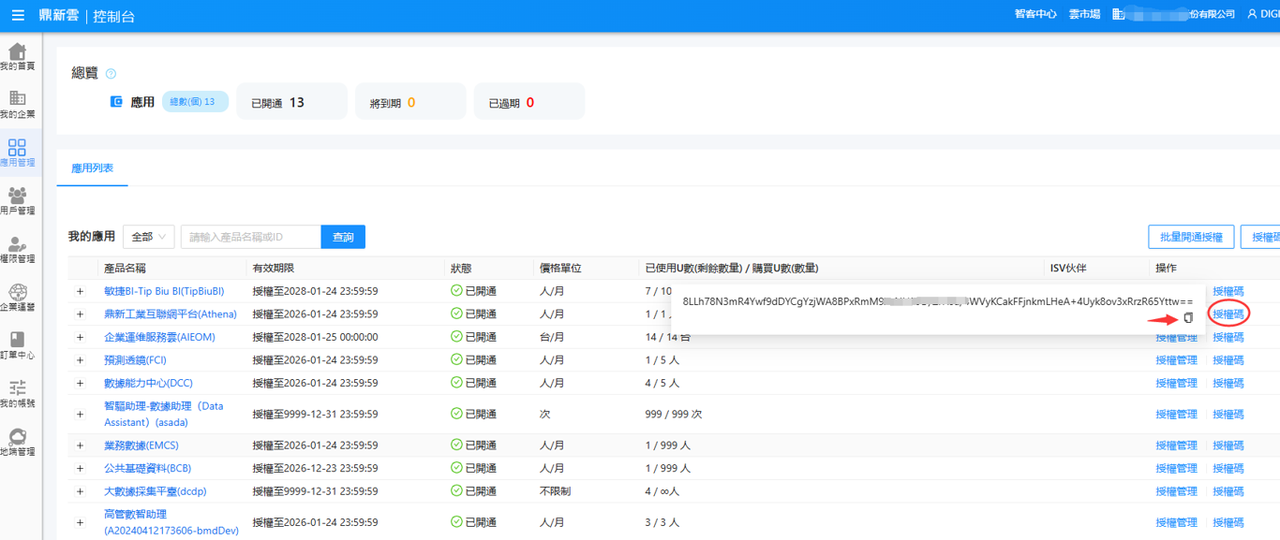Click 授權碼 for the TipBiuBI row

click(1228, 291)
